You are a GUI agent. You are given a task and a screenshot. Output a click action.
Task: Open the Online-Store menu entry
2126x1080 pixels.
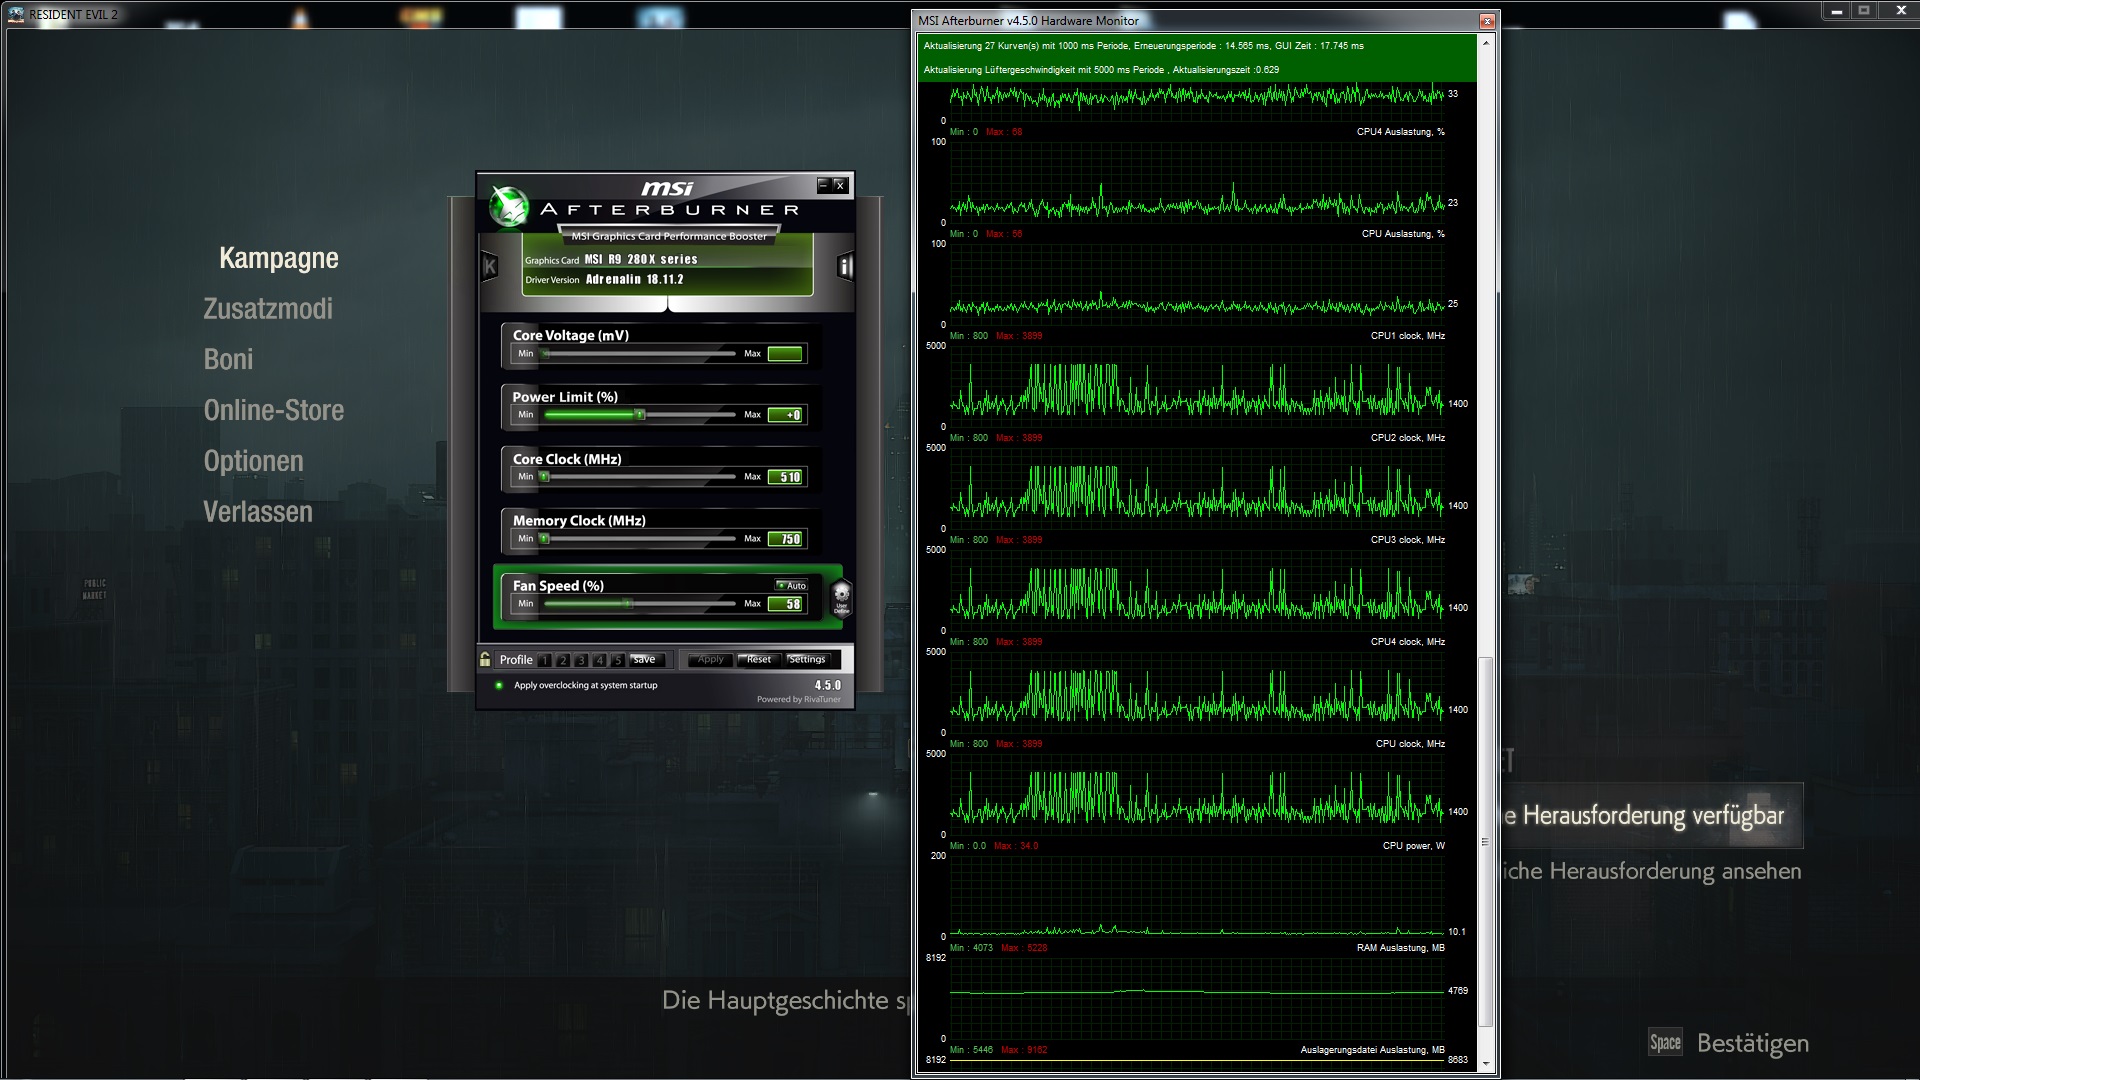point(274,411)
